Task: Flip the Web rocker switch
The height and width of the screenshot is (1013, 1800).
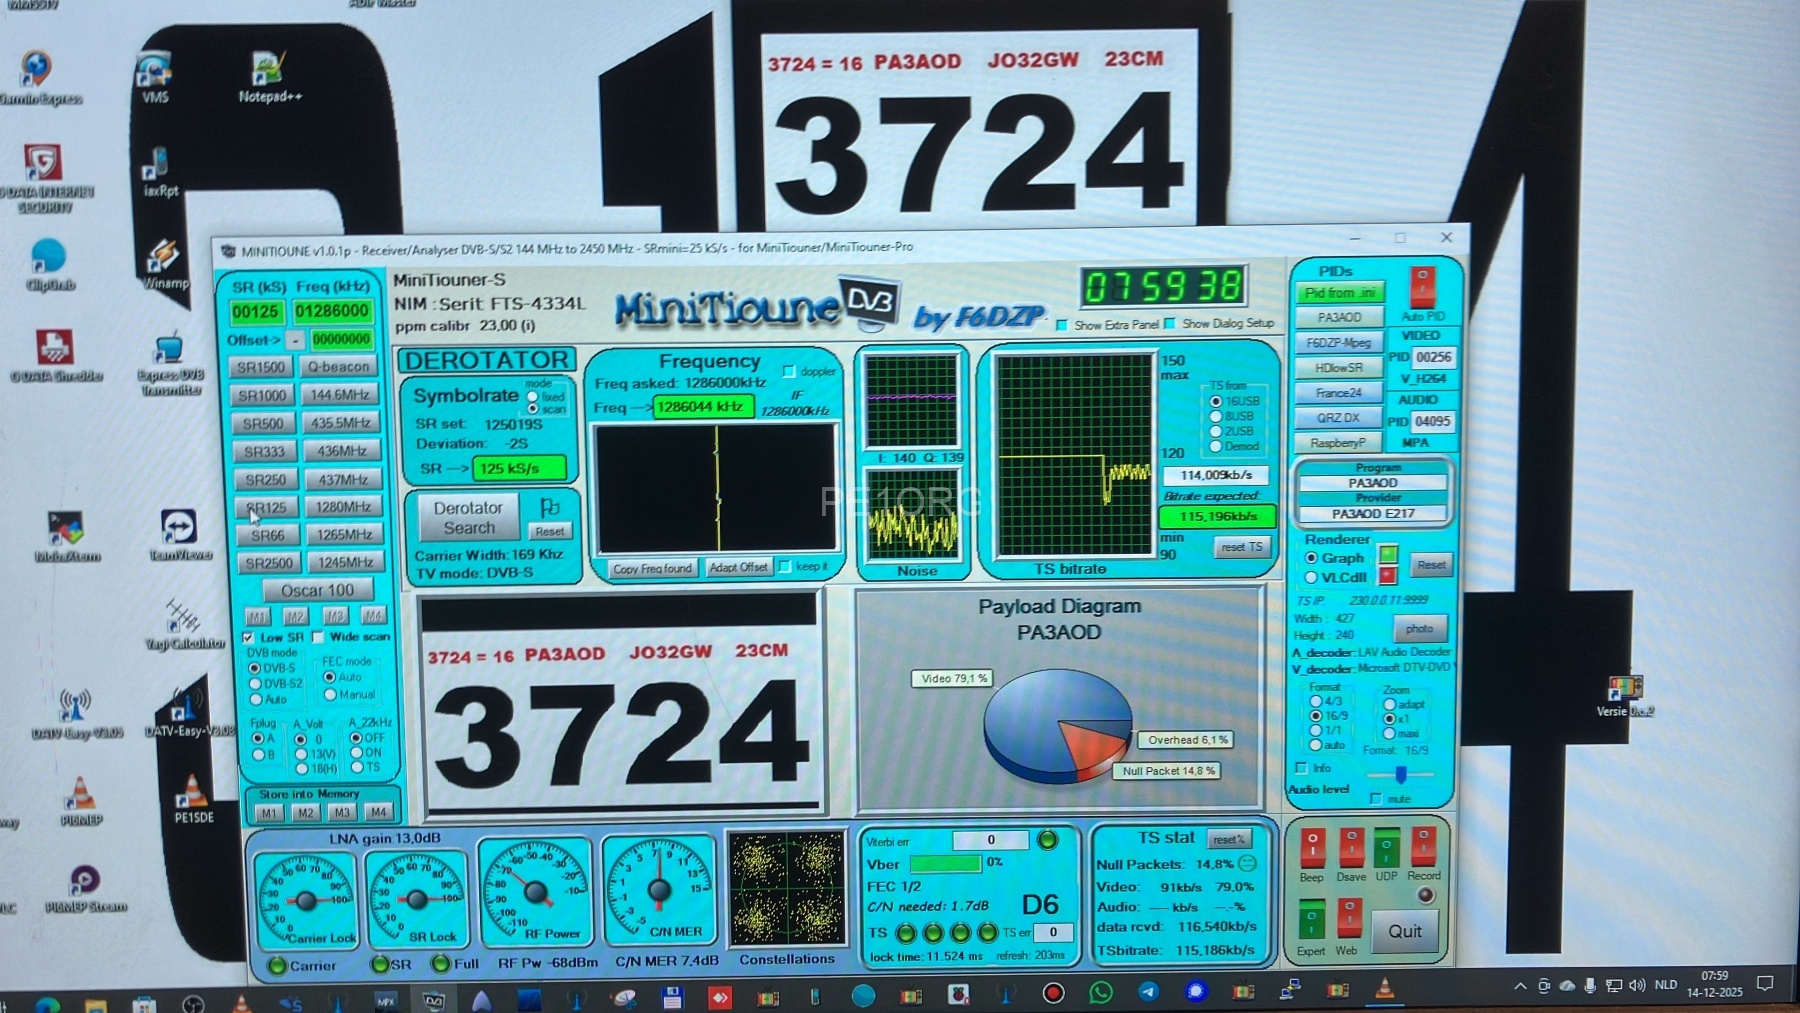Action: point(1348,918)
